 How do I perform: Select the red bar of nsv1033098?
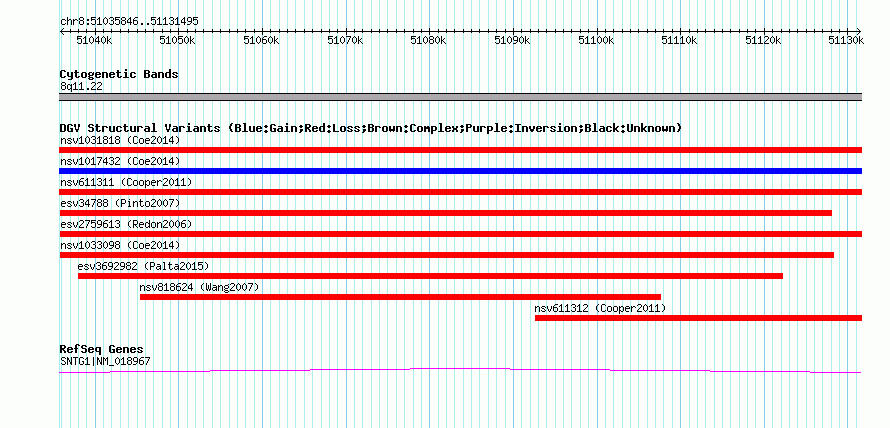(x=447, y=255)
